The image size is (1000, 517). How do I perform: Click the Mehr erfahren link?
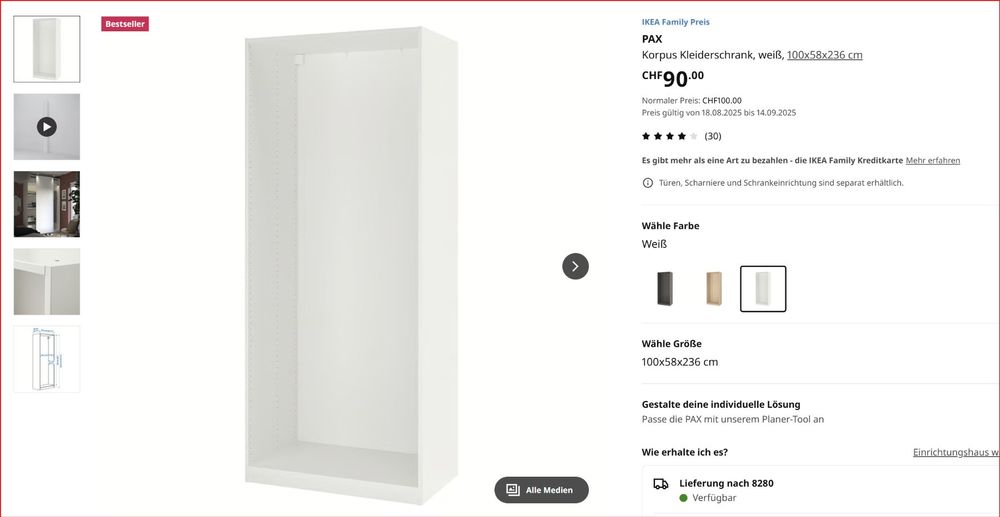coord(933,160)
